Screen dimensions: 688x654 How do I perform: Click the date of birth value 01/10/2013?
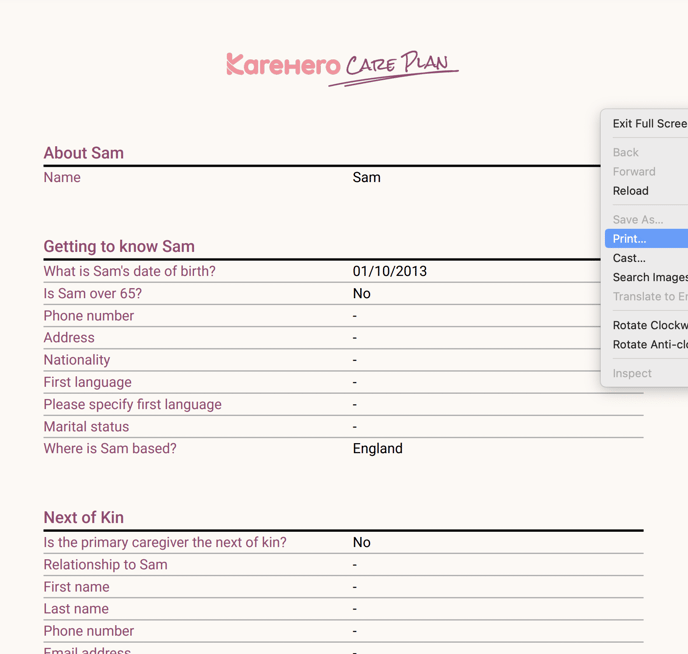pos(390,271)
